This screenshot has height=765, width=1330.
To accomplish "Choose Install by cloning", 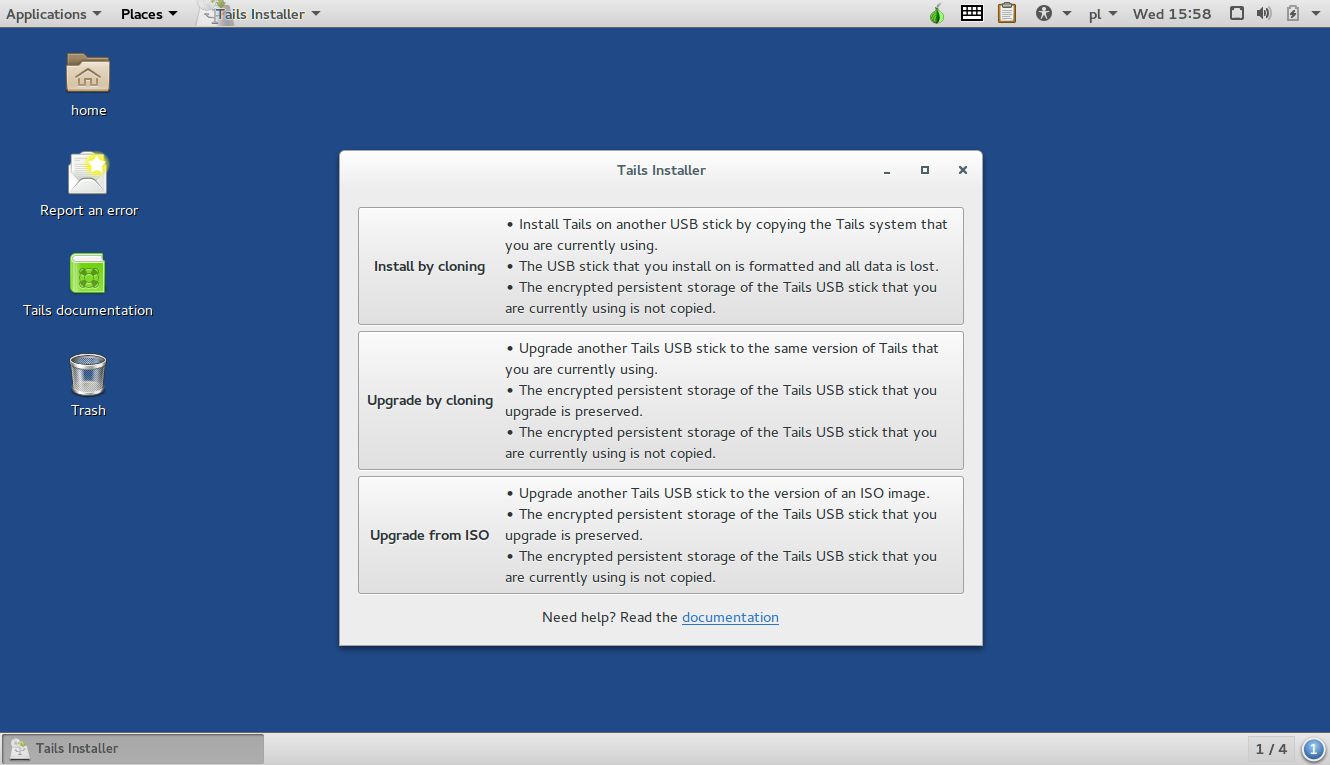I will (661, 266).
